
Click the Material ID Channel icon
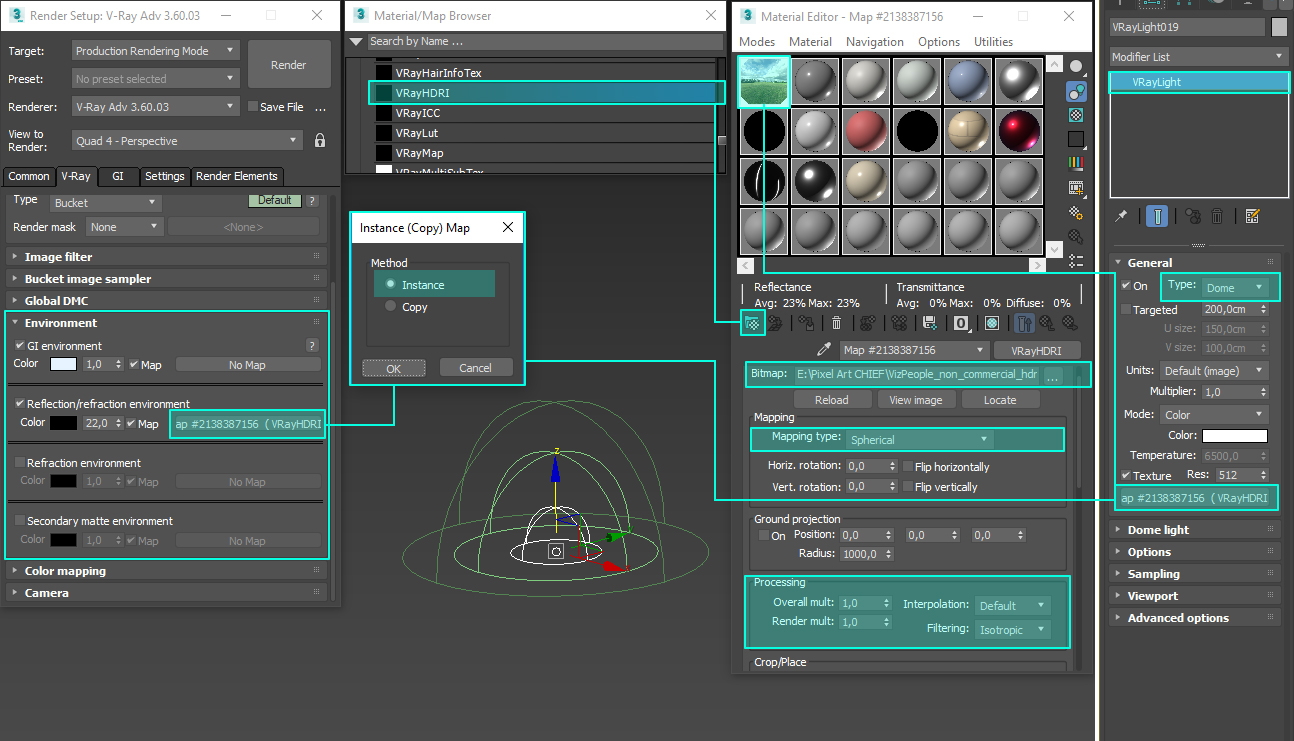click(x=961, y=323)
